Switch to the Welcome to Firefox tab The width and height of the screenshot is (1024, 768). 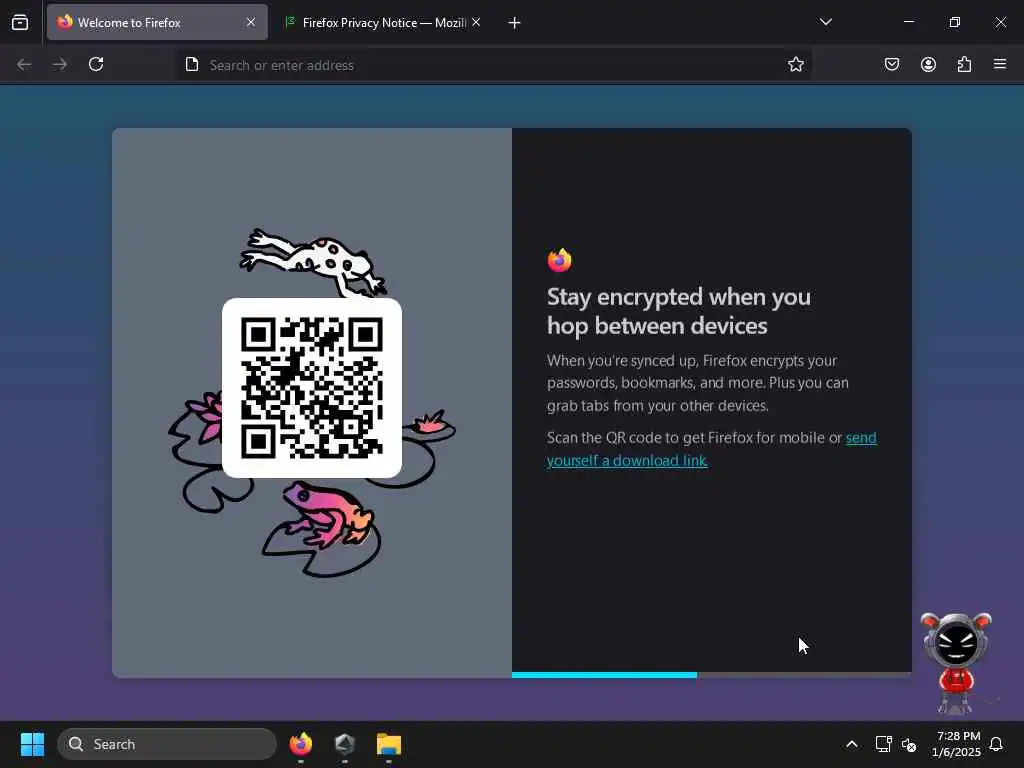click(157, 23)
